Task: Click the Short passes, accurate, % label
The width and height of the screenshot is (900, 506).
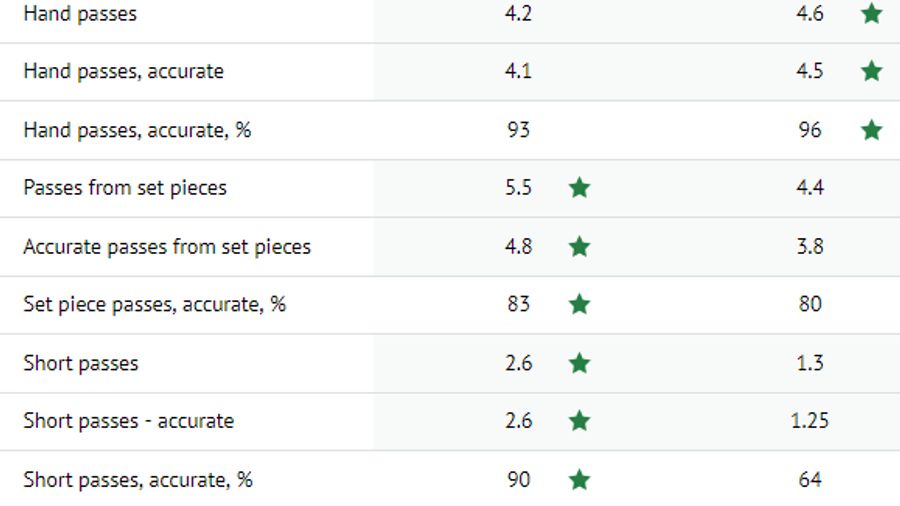Action: [x=138, y=480]
